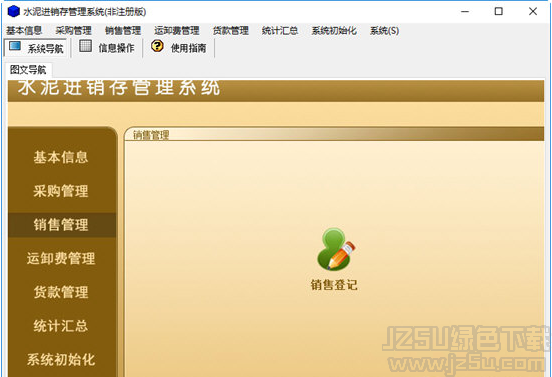
Task: Select 统计汇总 in the left sidebar
Action: pyautogui.click(x=61, y=326)
